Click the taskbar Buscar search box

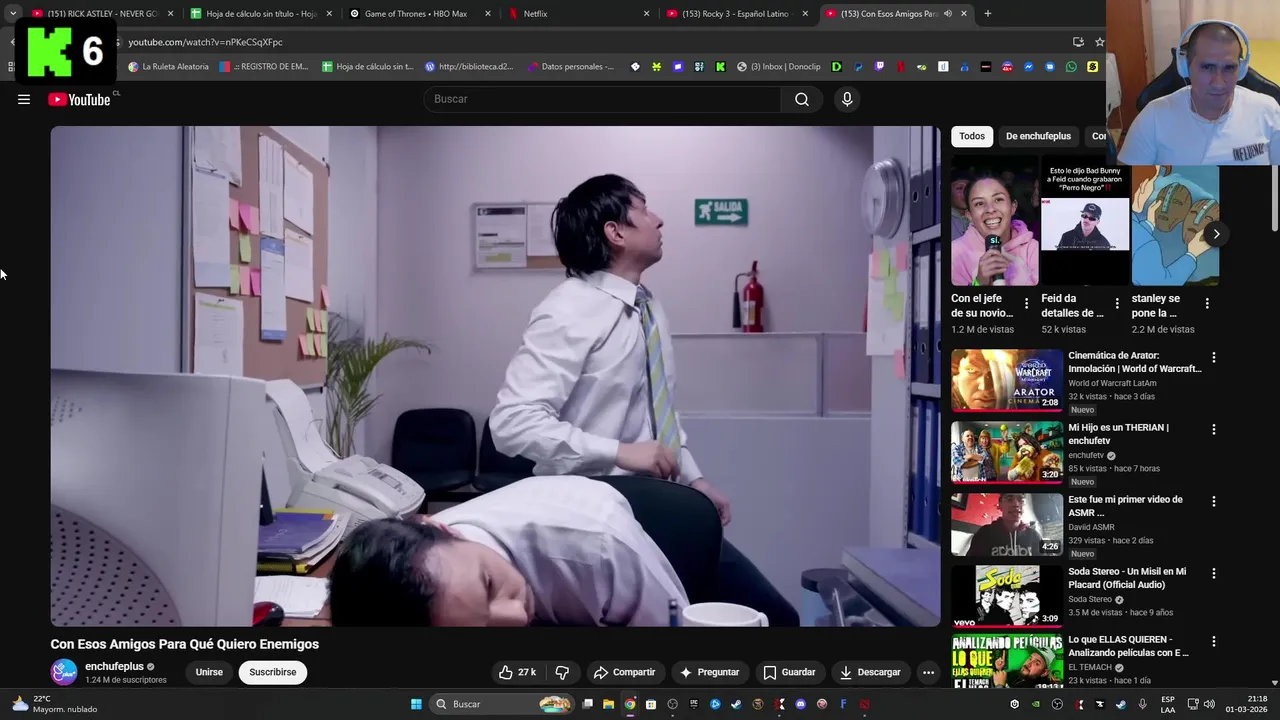(502, 704)
